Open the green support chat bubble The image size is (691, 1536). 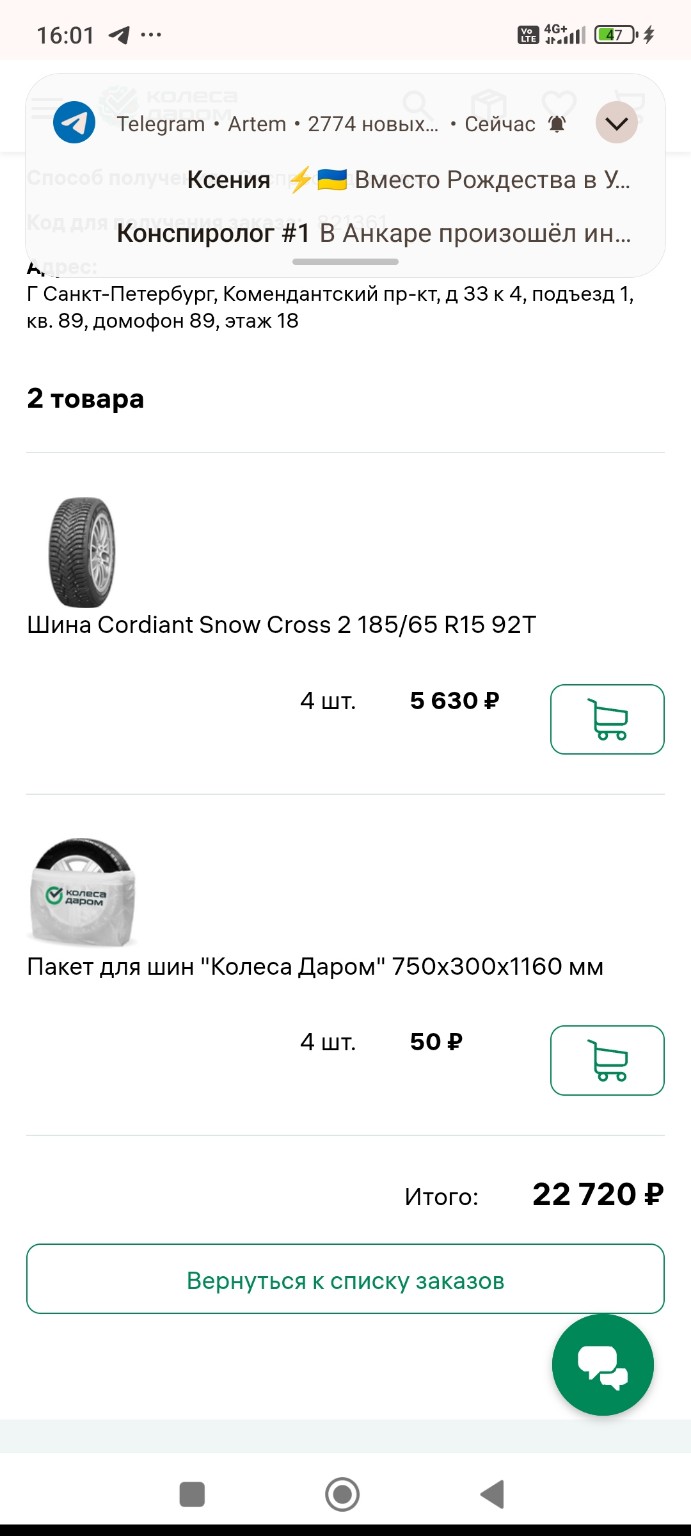pos(601,1364)
